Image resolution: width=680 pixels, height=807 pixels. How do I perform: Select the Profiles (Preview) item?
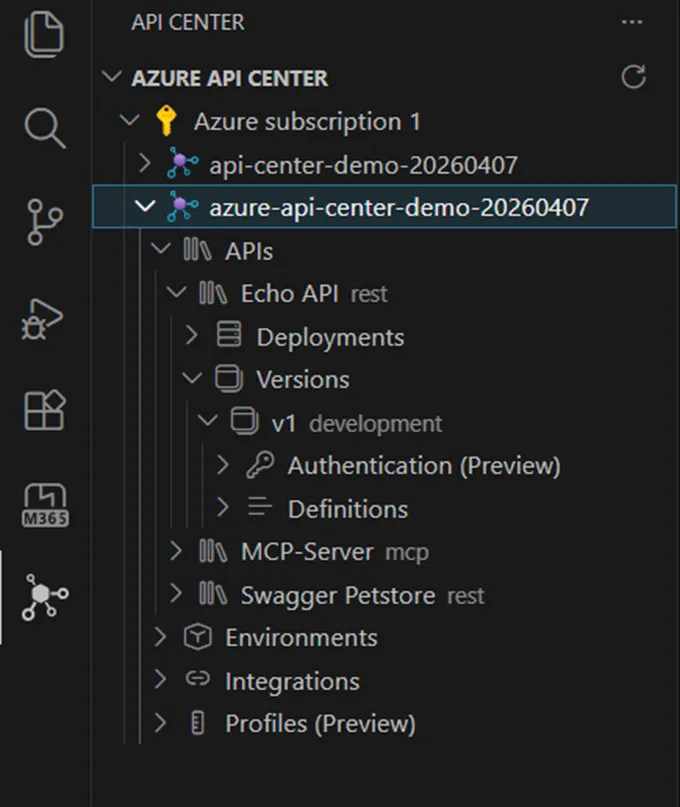(x=319, y=723)
